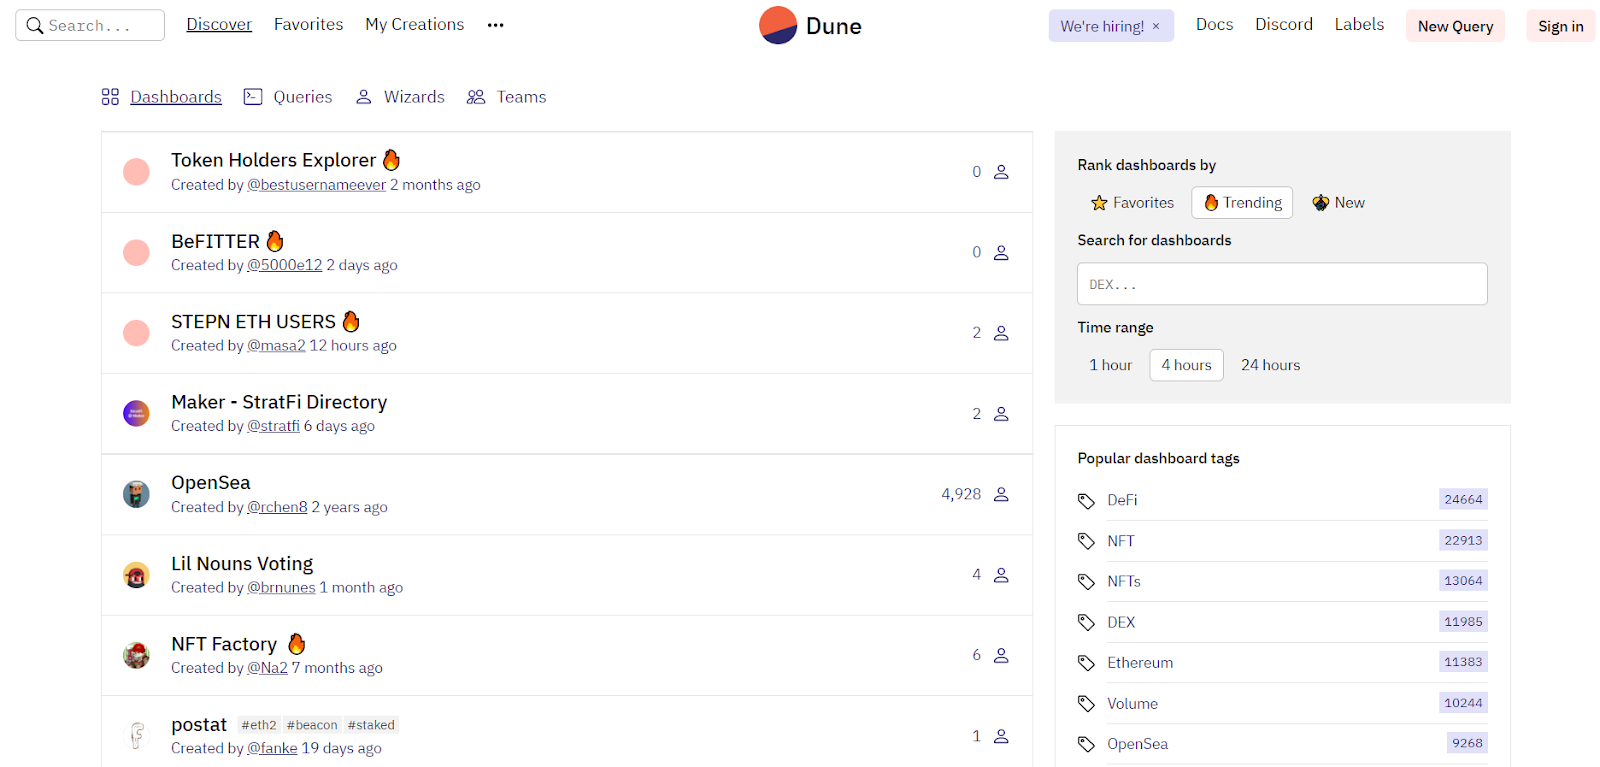Click the New Query button

coord(1455,26)
